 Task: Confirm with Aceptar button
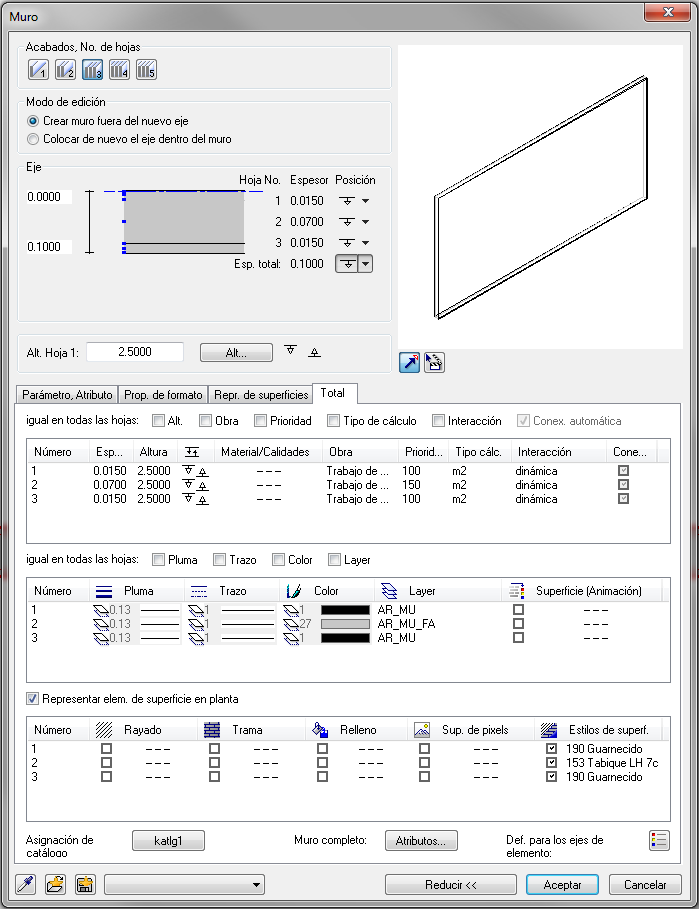tap(562, 885)
